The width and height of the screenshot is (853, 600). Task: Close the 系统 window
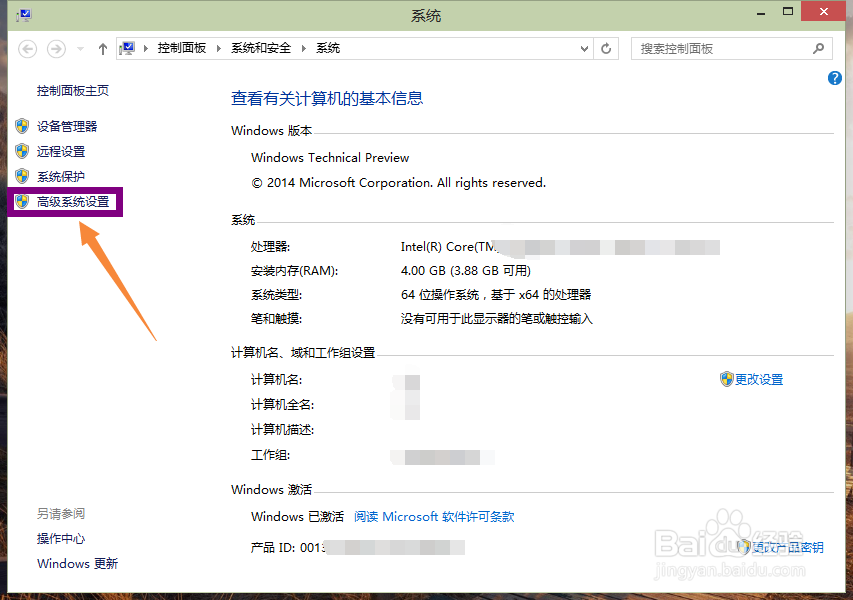[x=824, y=11]
